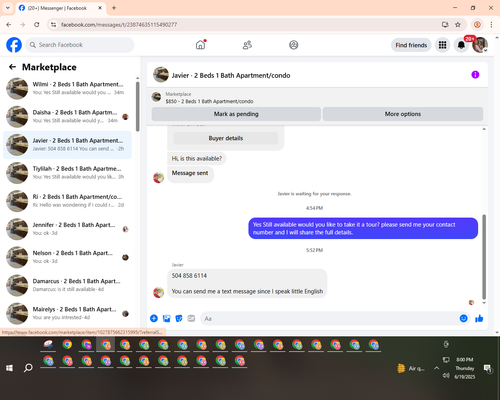Open Windows taskbar search
The image size is (500, 400).
tap(28, 368)
